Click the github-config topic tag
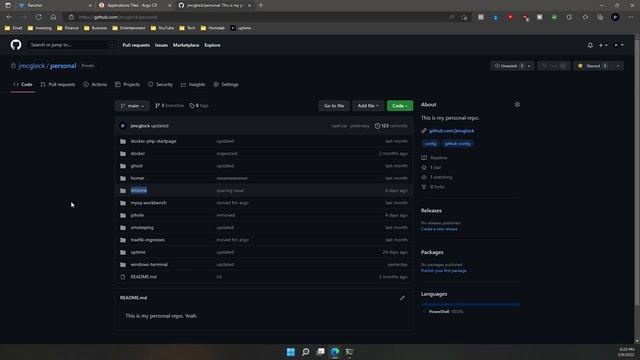640x360 pixels. pos(458,144)
